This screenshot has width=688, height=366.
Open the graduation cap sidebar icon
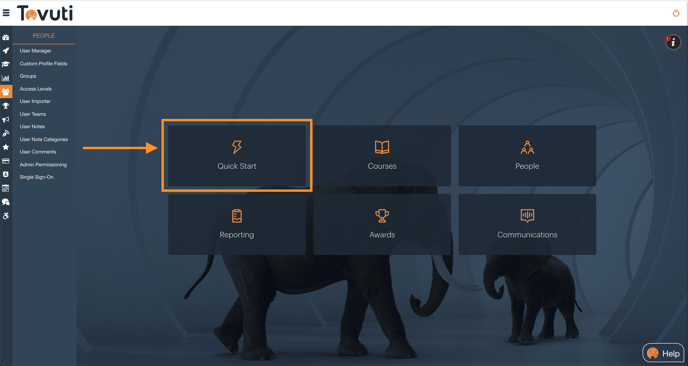pos(6,64)
